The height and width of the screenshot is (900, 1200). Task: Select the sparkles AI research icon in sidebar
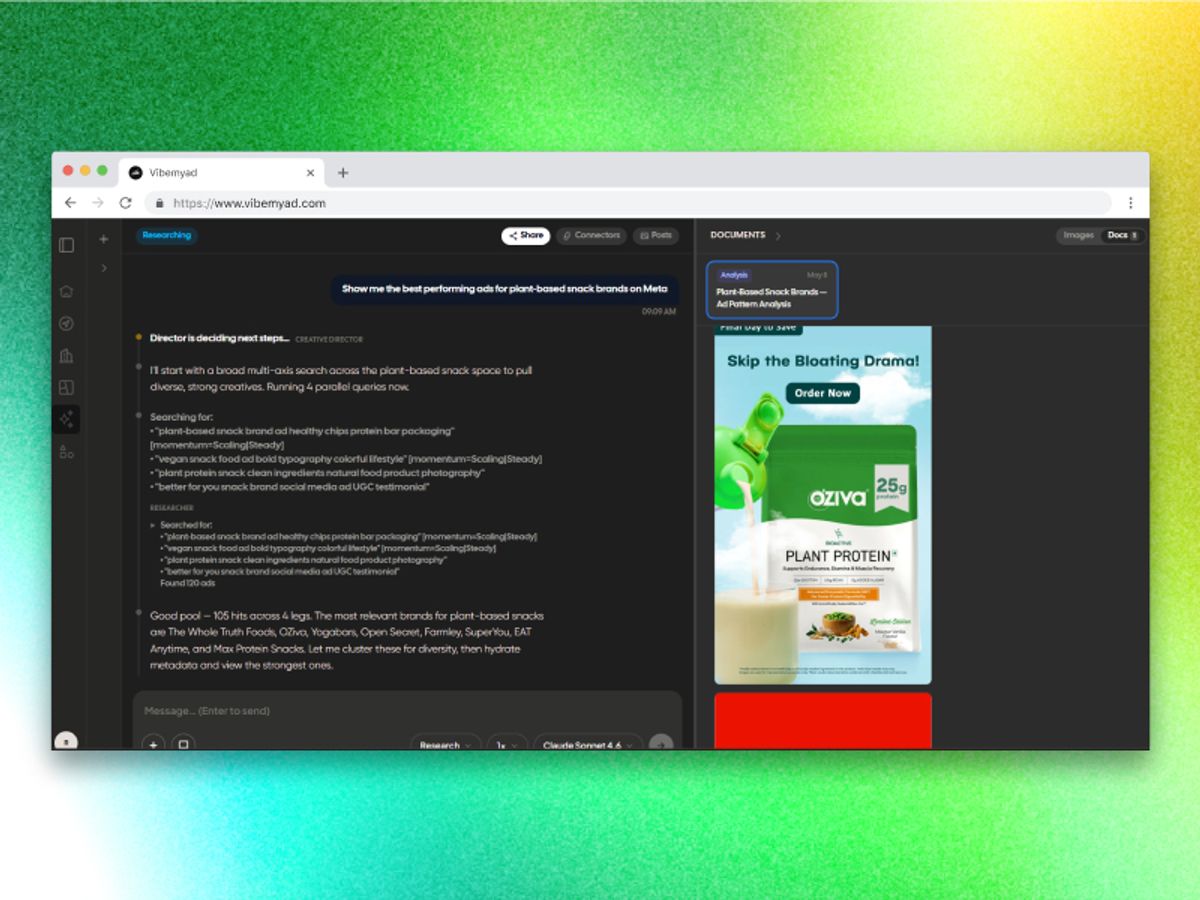(x=66, y=420)
